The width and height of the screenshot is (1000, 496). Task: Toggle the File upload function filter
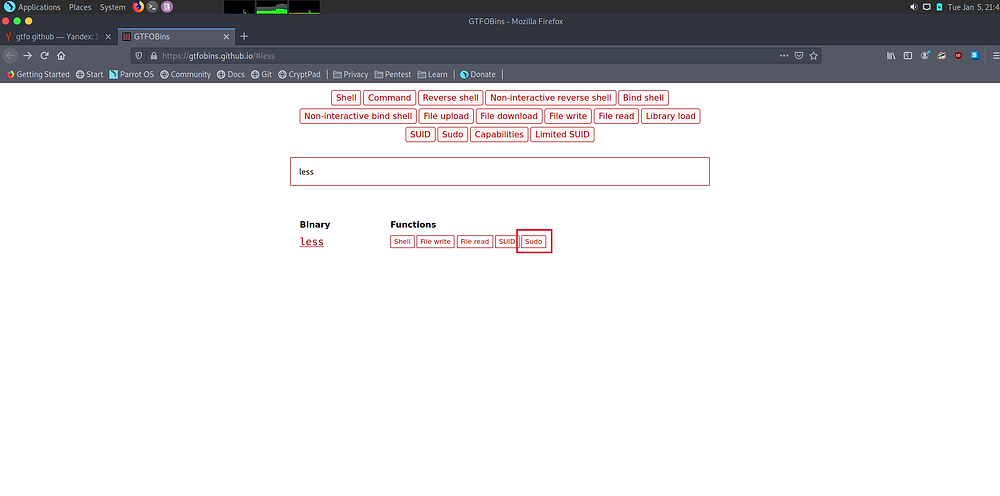click(446, 116)
